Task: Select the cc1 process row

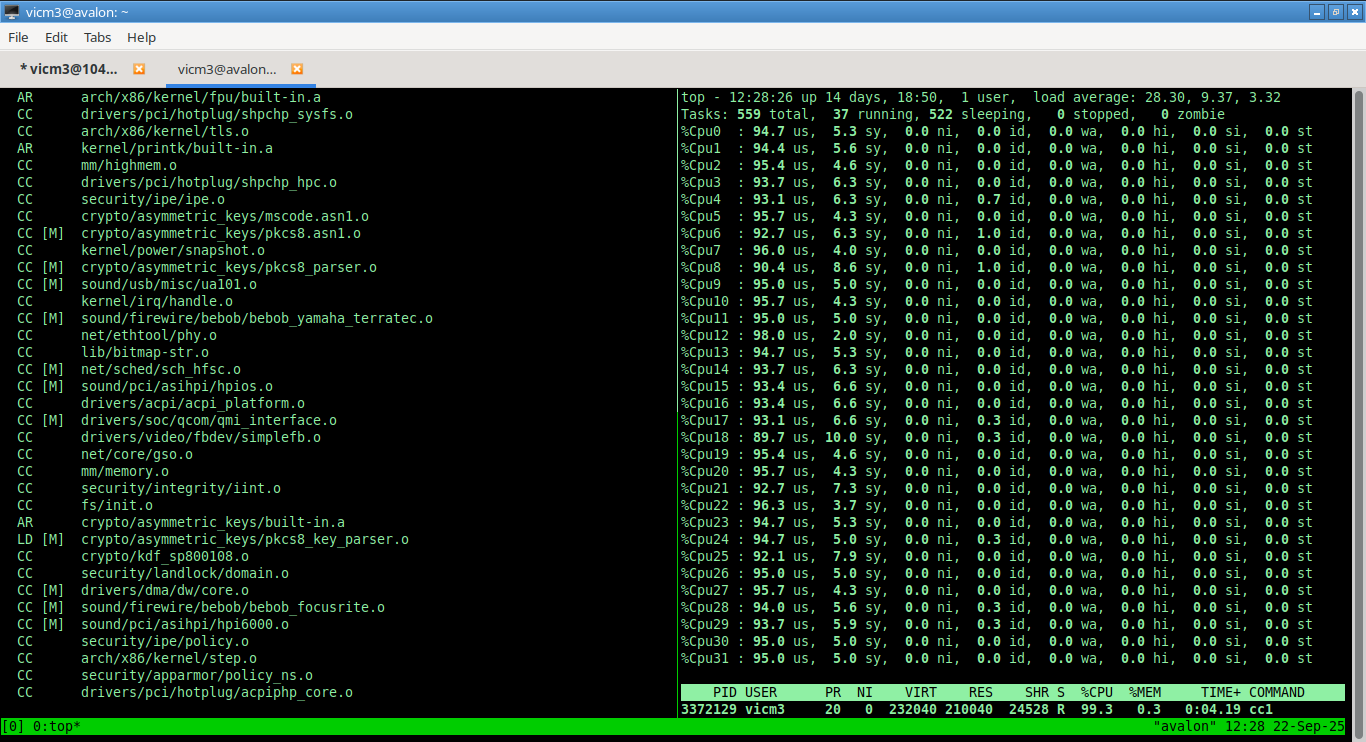Action: pyautogui.click(x=1012, y=709)
